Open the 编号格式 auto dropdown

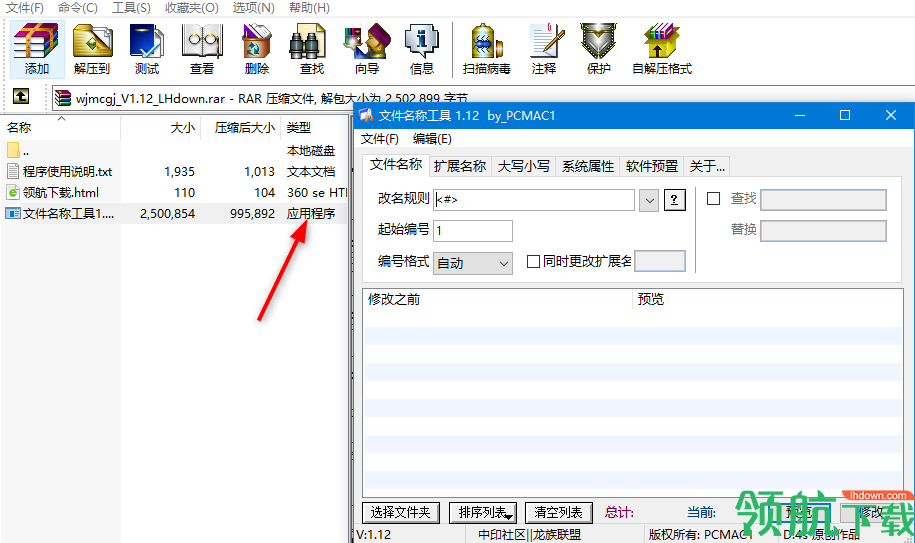473,264
